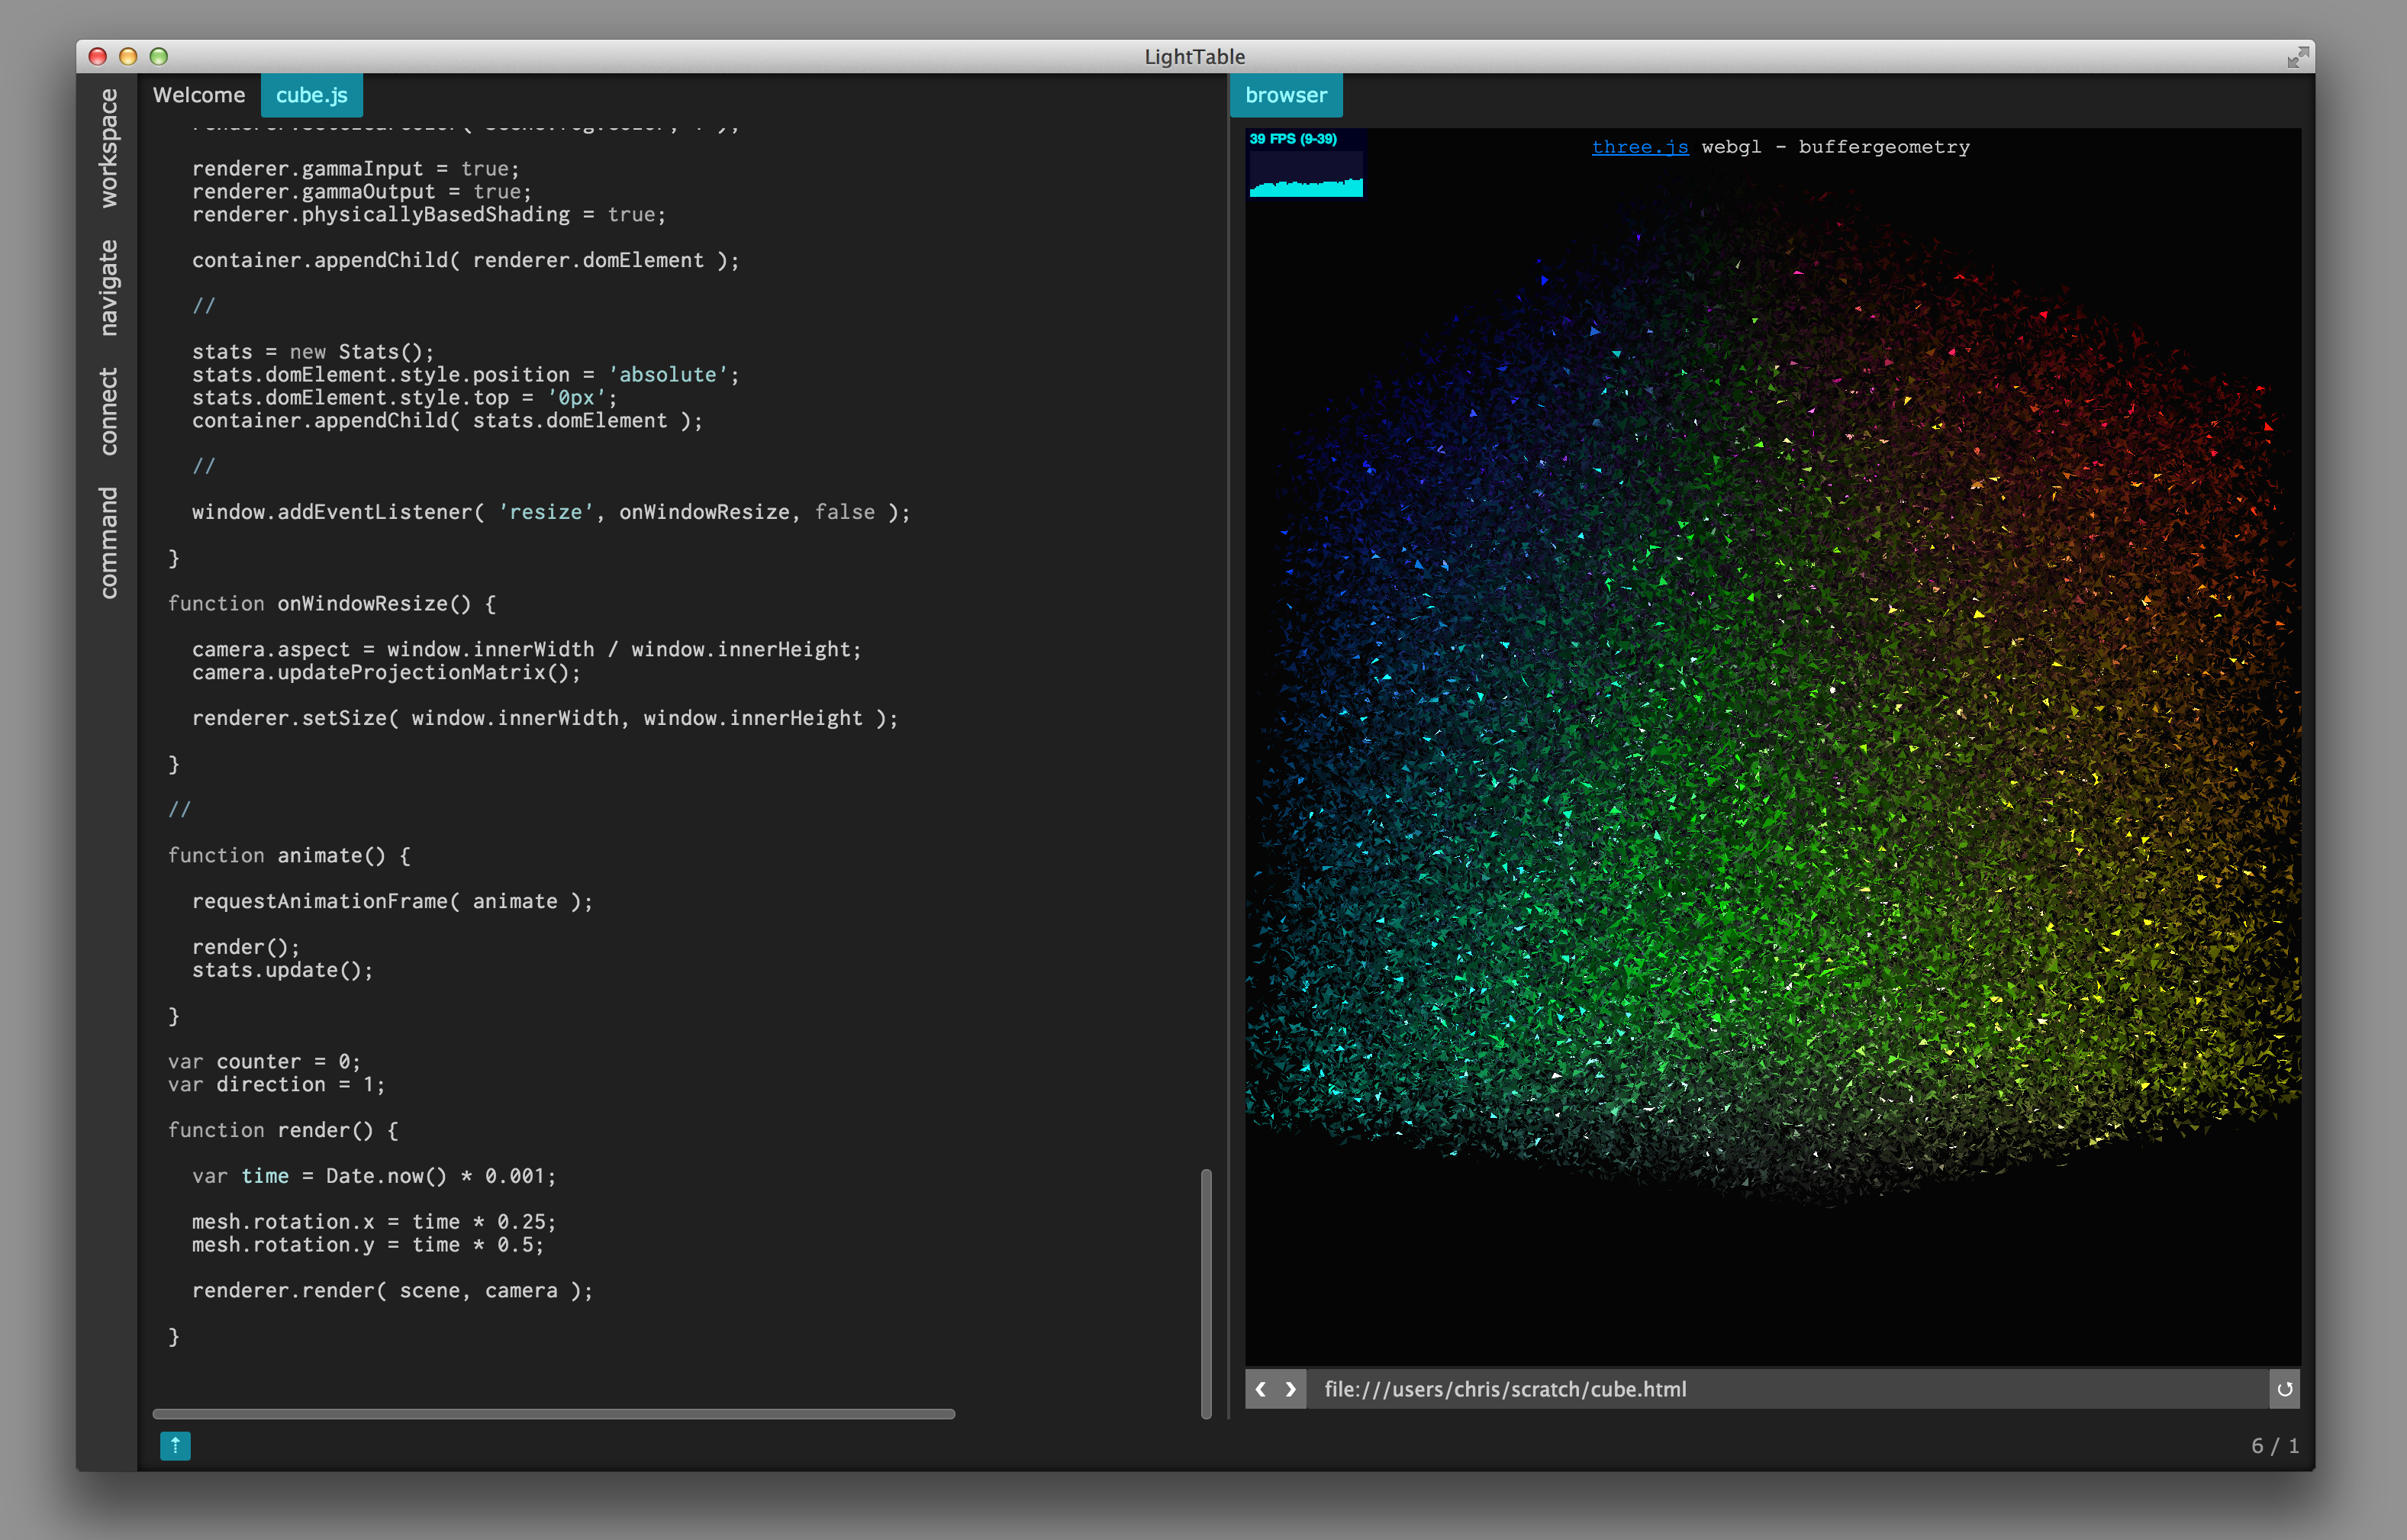Minimize the LightTable window

tap(128, 57)
